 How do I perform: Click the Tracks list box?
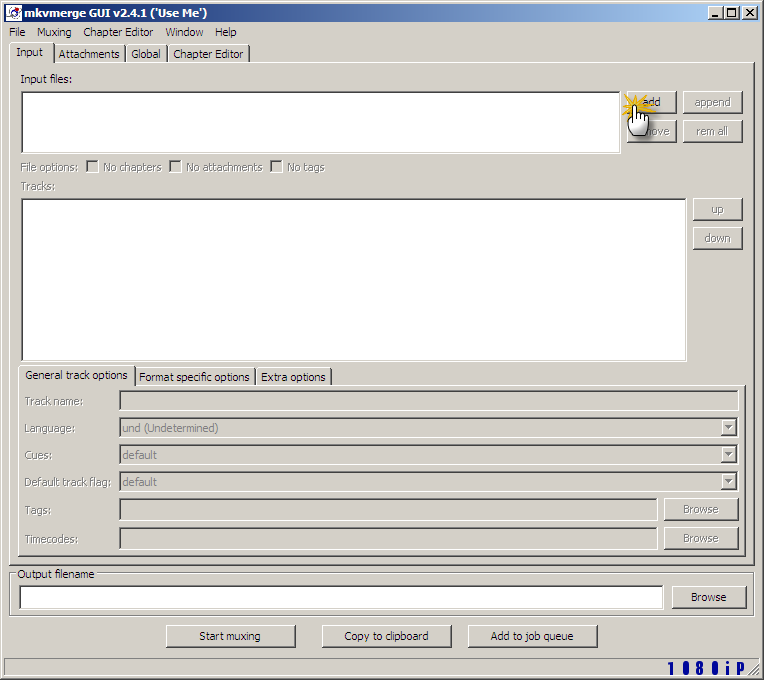coord(354,280)
